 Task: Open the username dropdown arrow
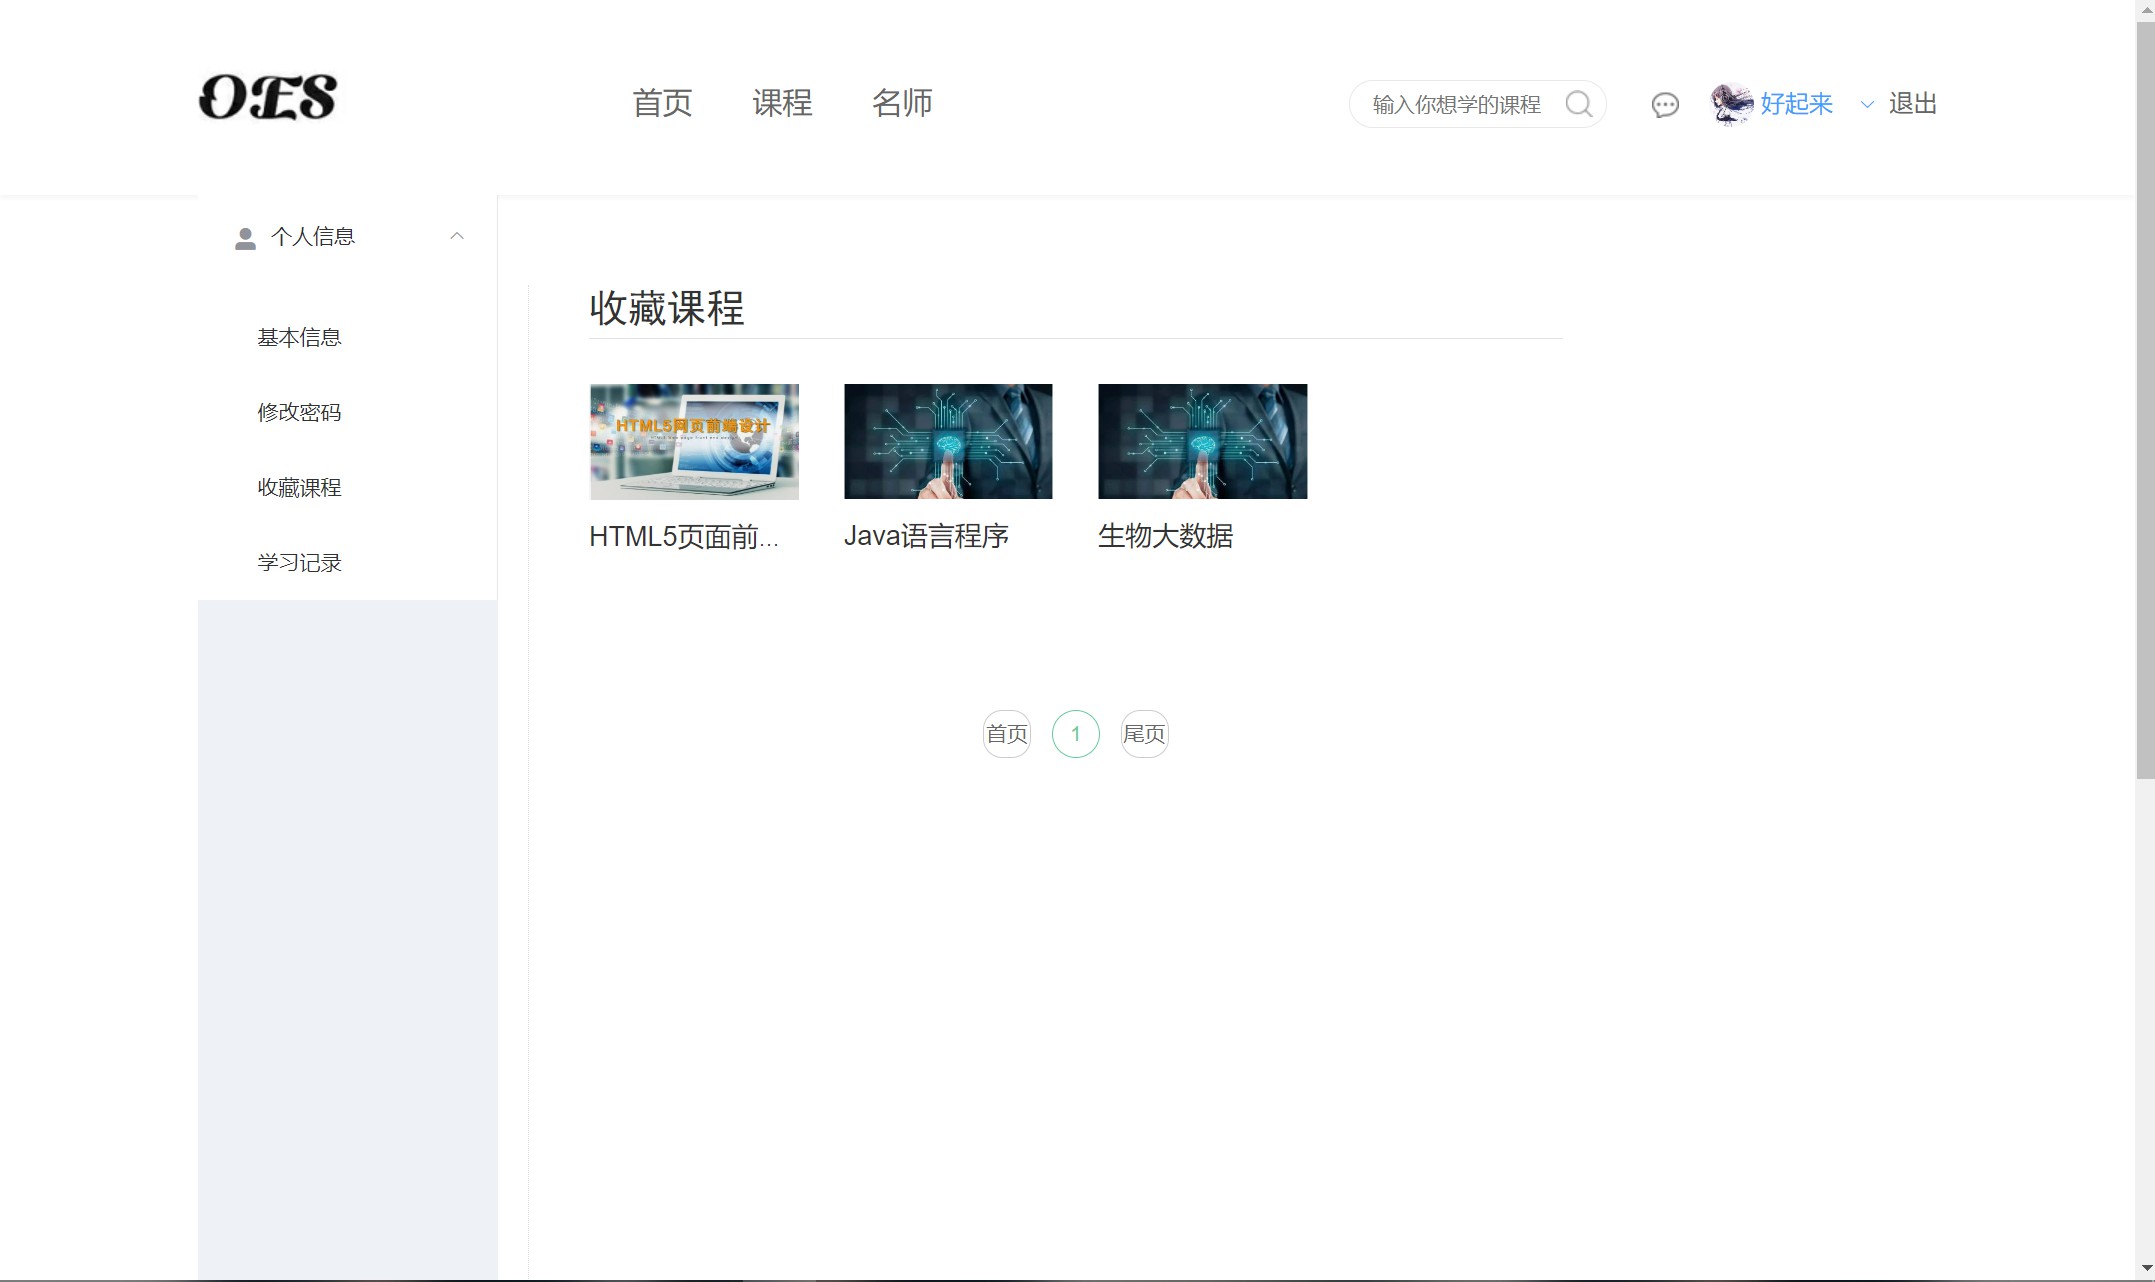[x=1866, y=104]
